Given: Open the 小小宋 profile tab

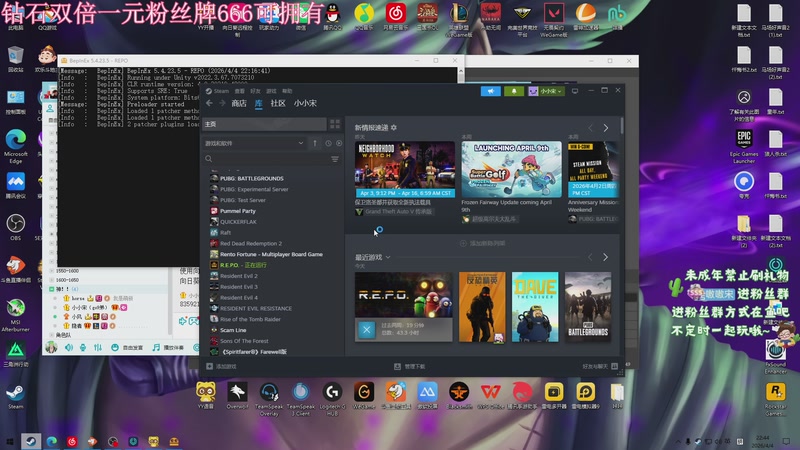Looking at the screenshot, I should point(305,103).
